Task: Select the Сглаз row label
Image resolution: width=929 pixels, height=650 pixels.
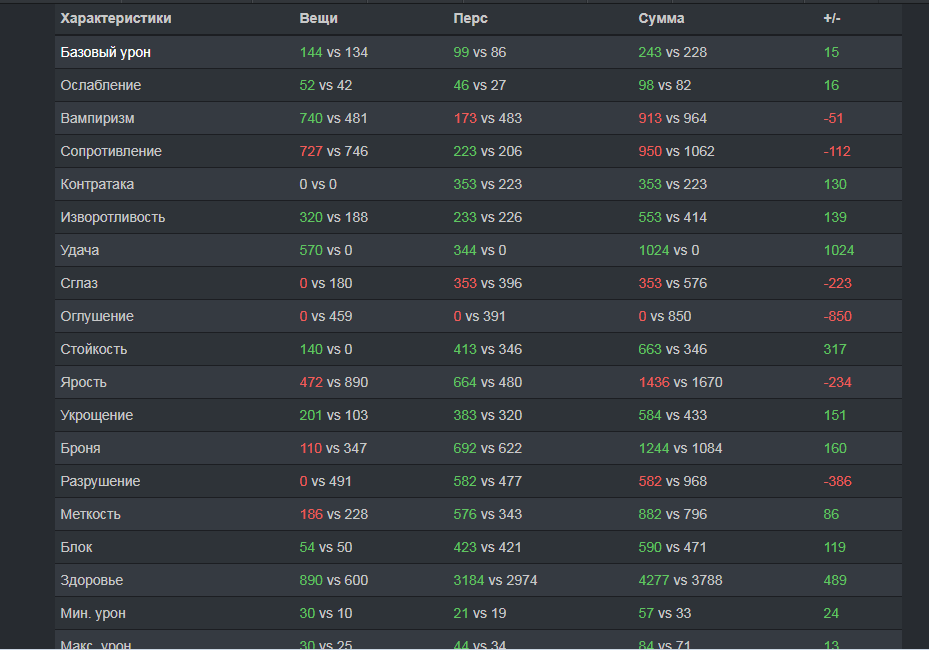Action: tap(79, 283)
